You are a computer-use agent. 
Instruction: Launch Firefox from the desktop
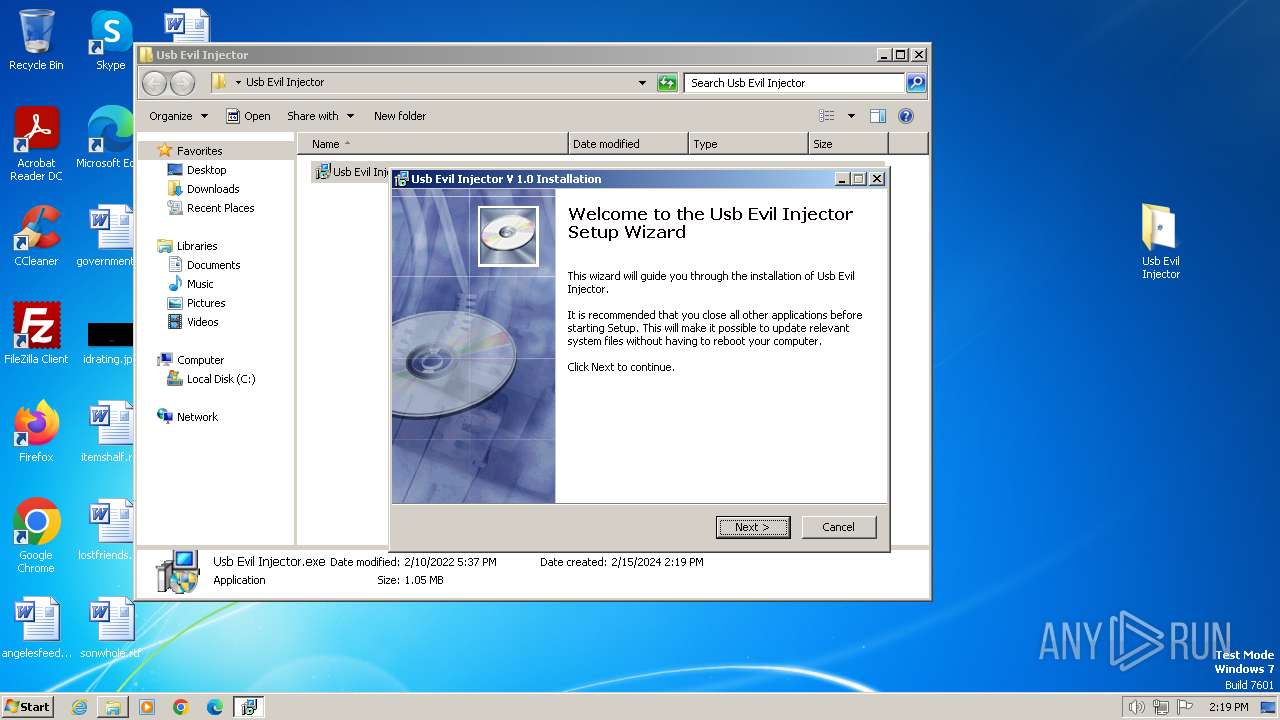pos(36,431)
